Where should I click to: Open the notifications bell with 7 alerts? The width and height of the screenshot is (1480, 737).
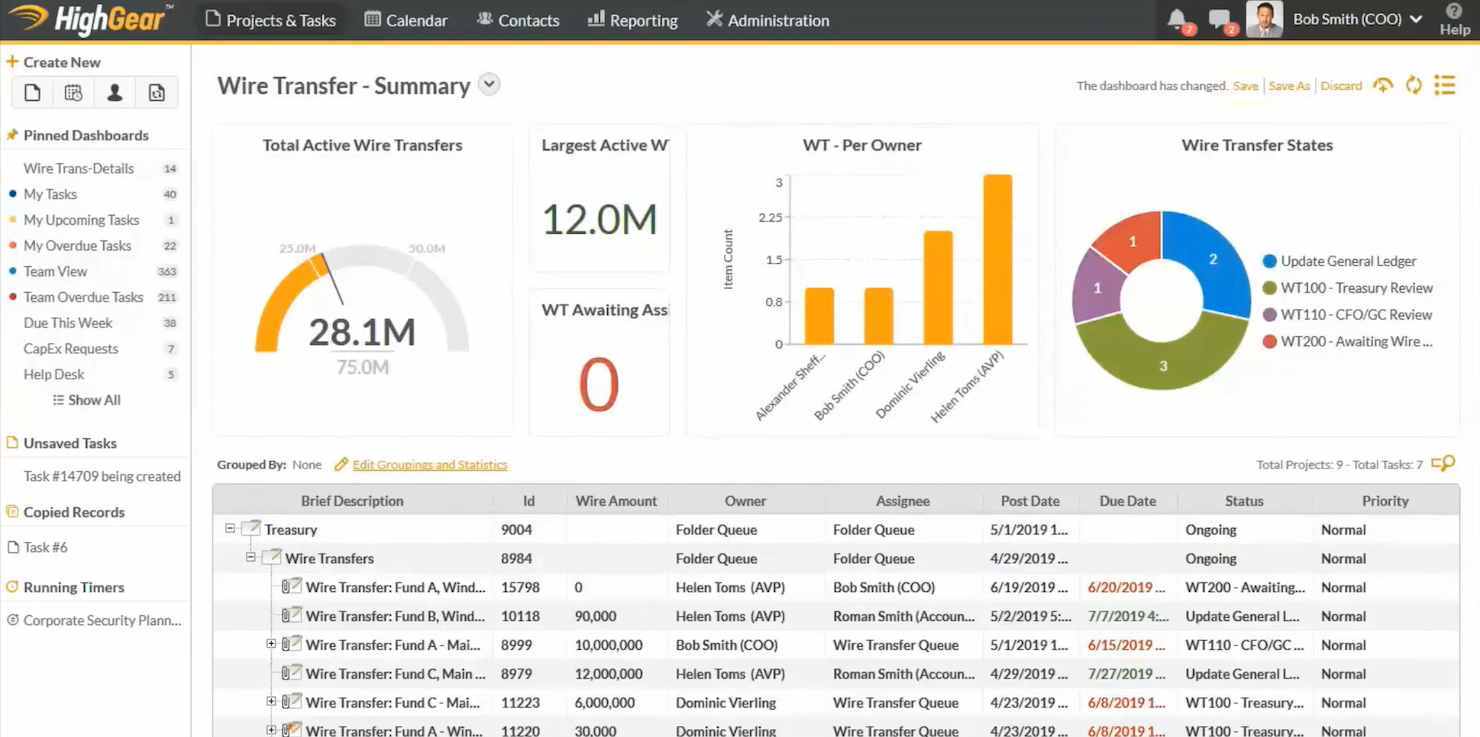[1179, 20]
